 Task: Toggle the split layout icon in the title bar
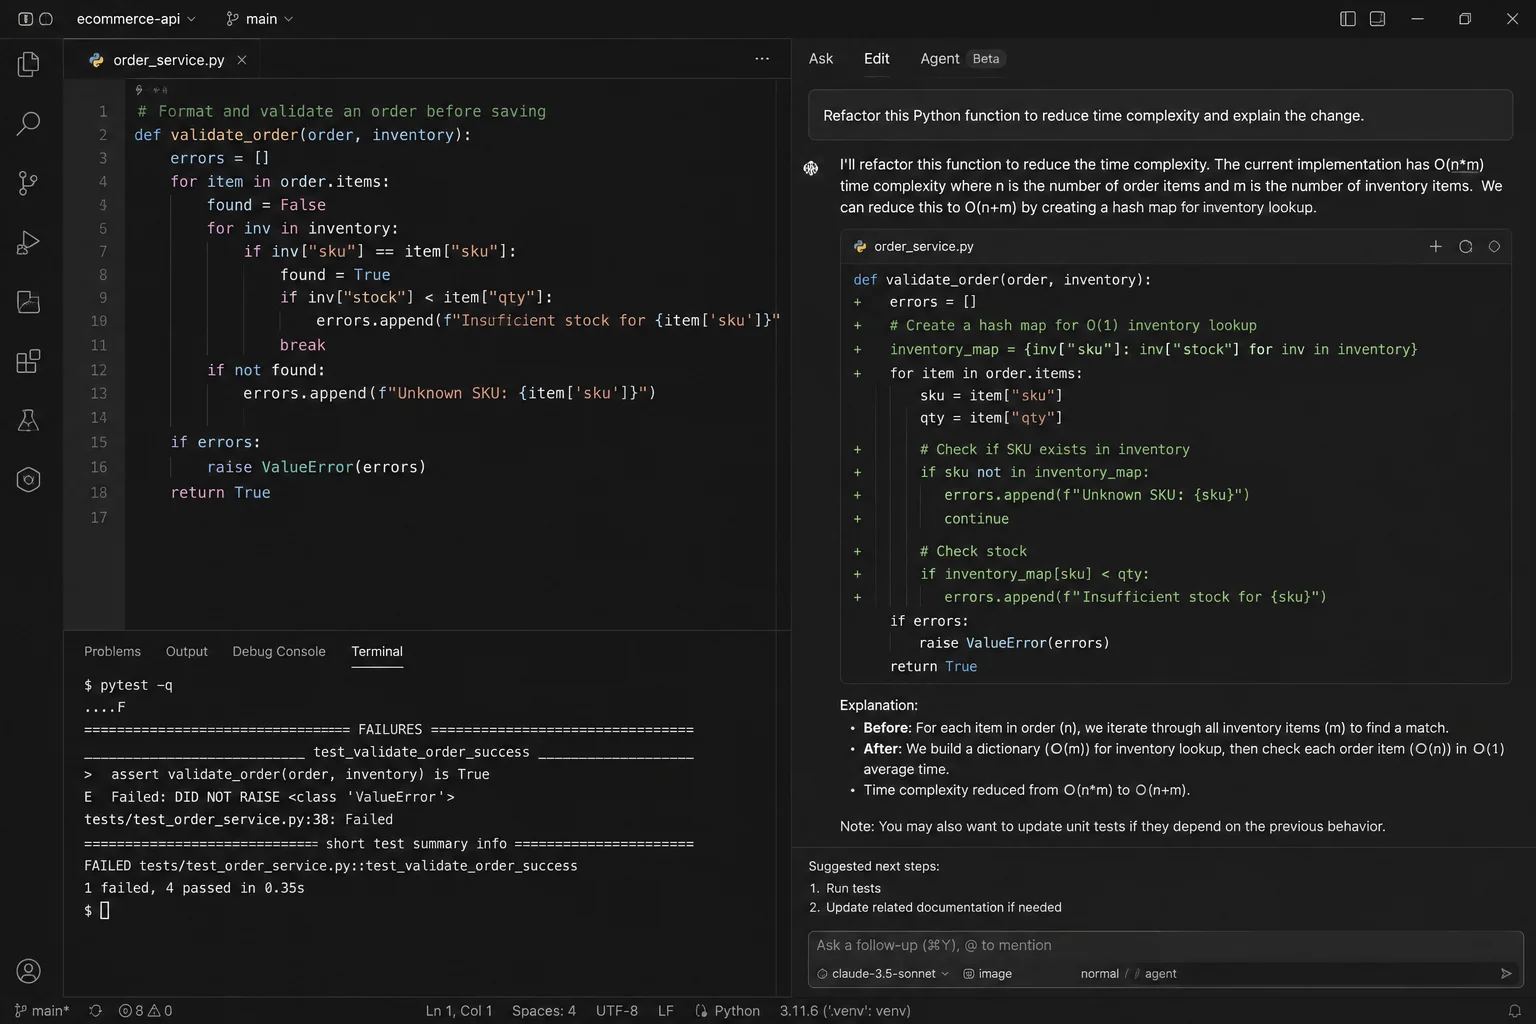(x=1348, y=19)
